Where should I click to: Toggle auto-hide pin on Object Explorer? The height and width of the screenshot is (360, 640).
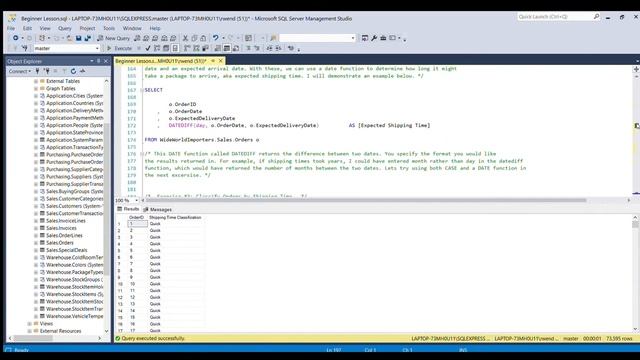tap(98, 61)
